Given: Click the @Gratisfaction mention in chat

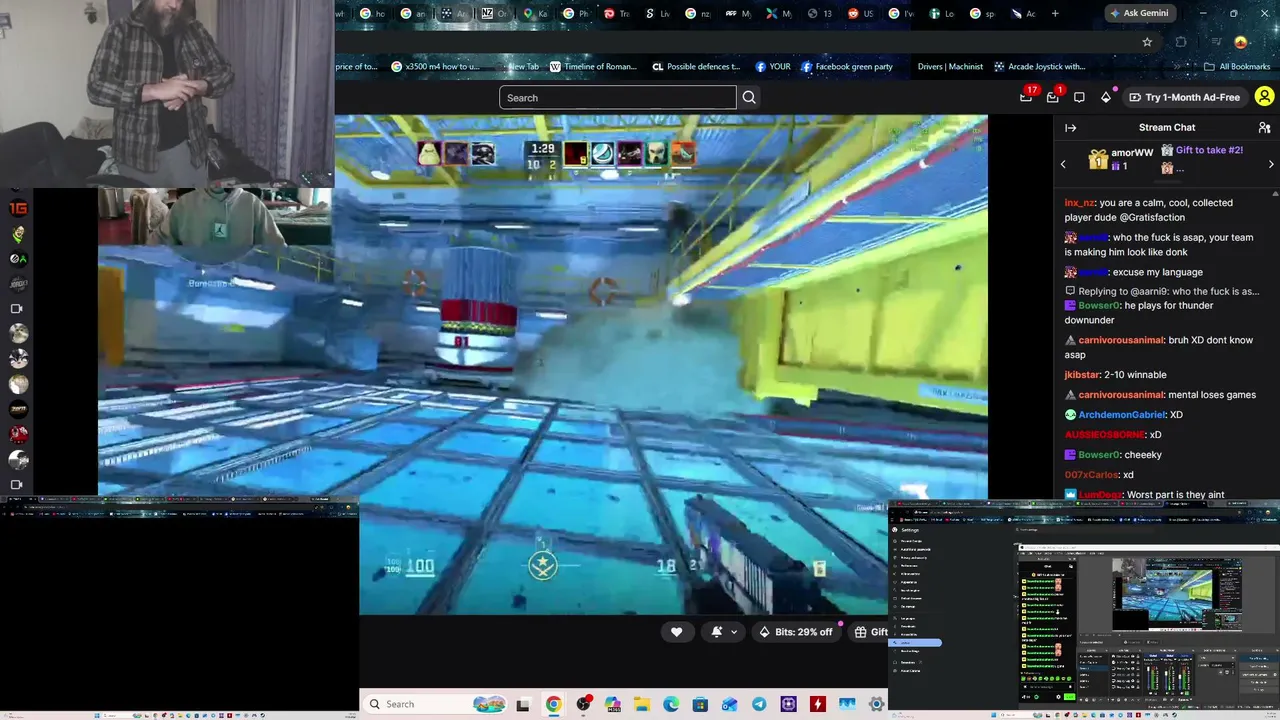Looking at the screenshot, I should point(1152,217).
